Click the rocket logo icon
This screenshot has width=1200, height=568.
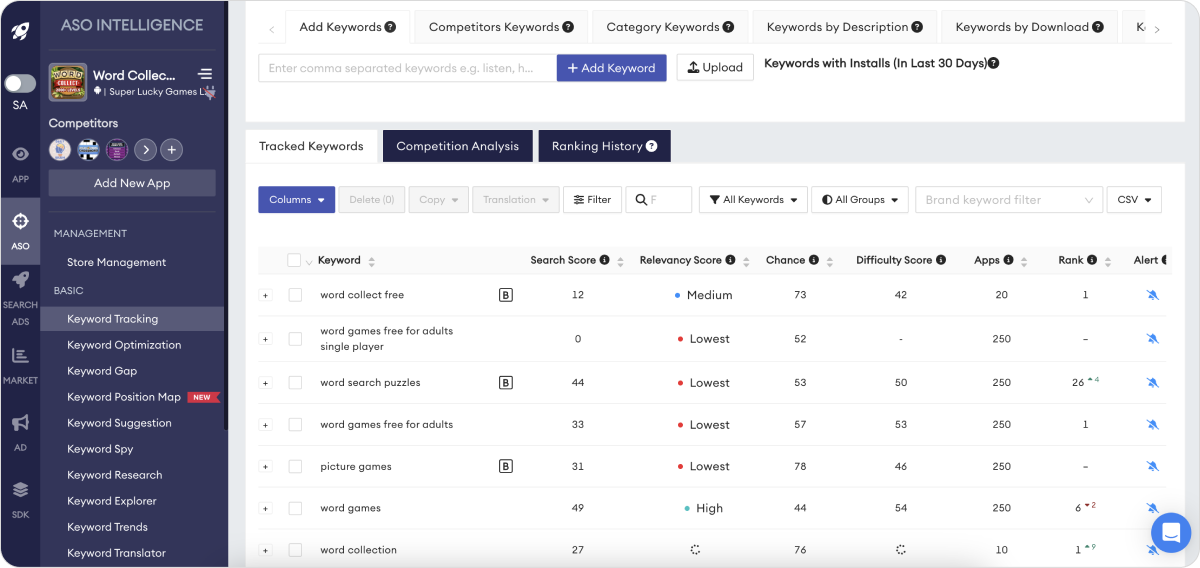coord(20,30)
